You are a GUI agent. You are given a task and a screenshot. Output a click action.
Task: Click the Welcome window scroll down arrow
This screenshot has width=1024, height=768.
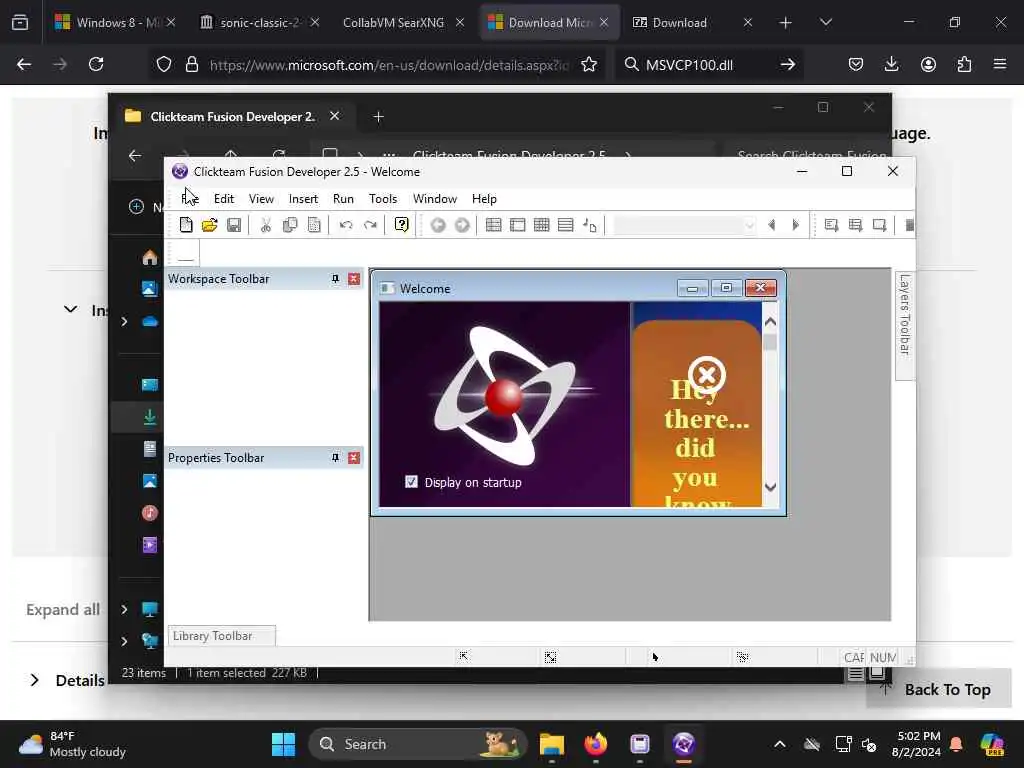770,487
